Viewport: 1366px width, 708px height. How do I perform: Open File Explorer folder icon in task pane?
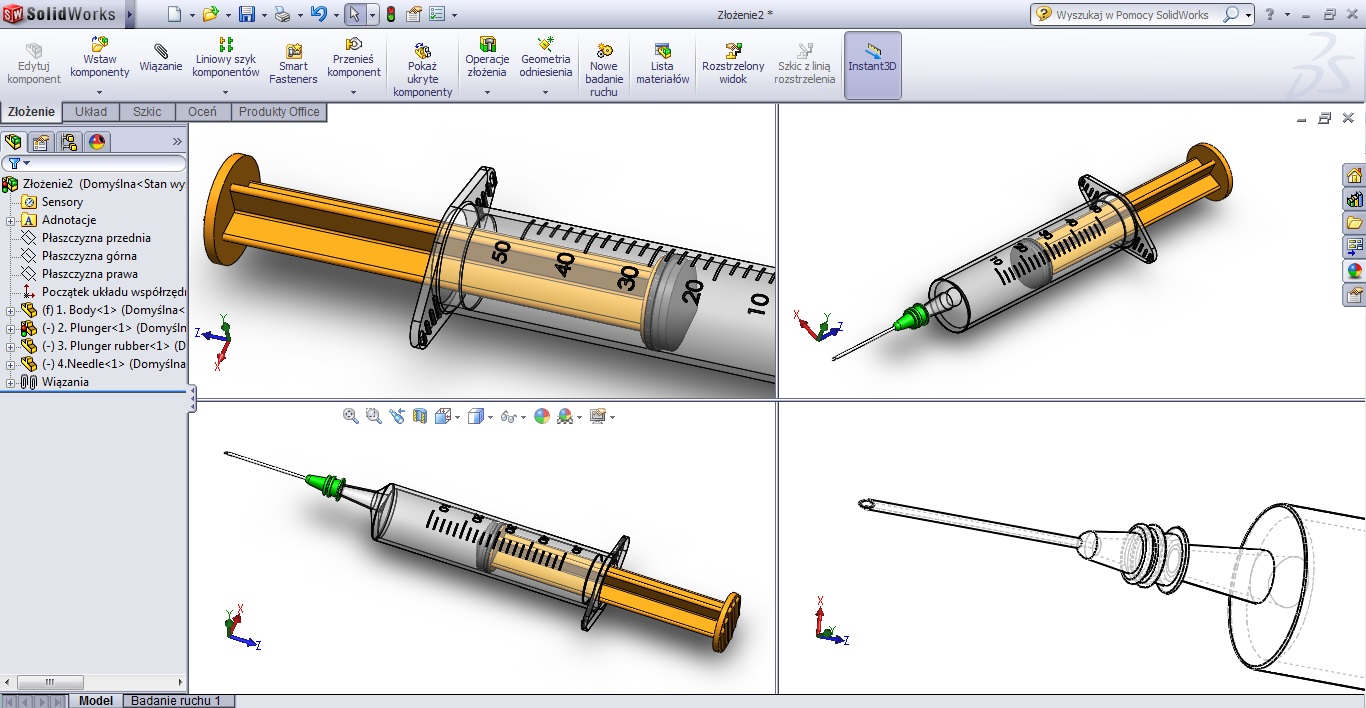coord(1355,223)
